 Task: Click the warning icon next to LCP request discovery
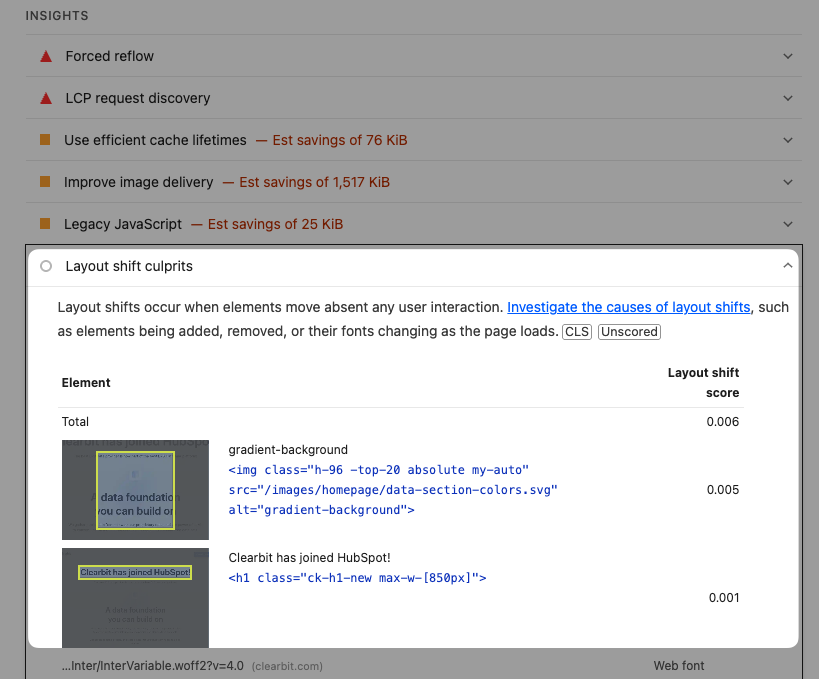pyautogui.click(x=46, y=98)
